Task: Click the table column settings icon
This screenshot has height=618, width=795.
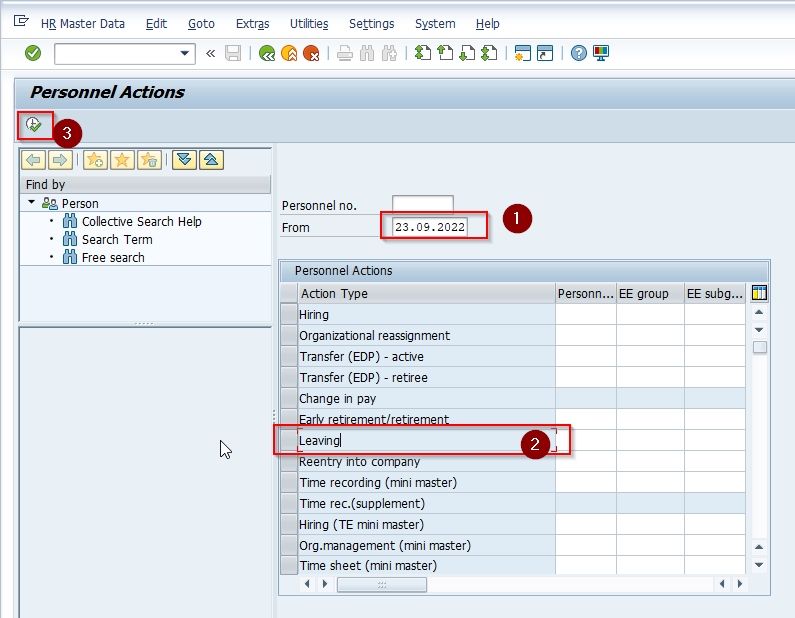Action: tap(759, 293)
